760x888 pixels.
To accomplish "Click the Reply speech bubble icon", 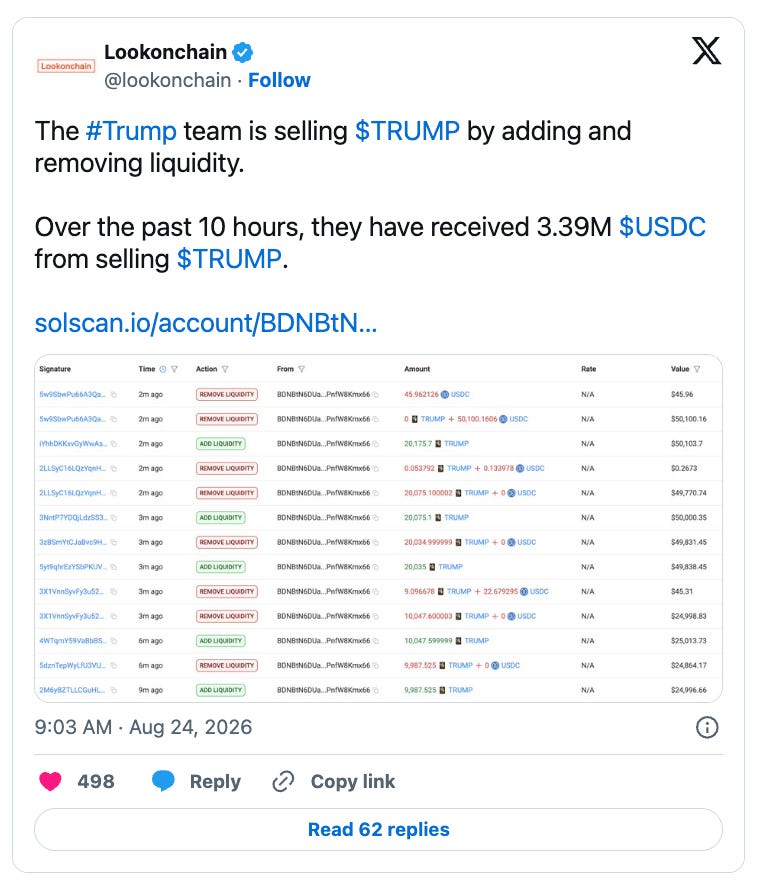I will 163,782.
